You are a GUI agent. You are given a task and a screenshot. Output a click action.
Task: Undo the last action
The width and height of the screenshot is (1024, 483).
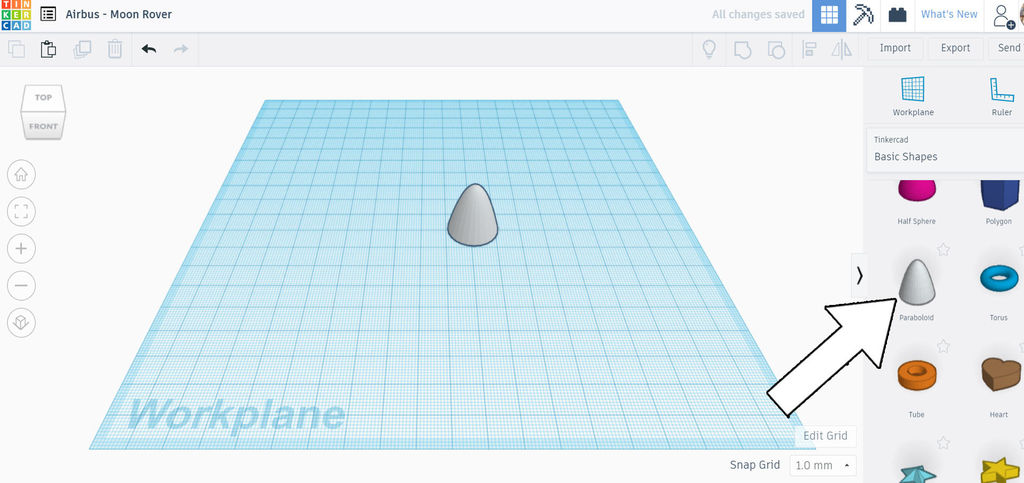coord(149,49)
